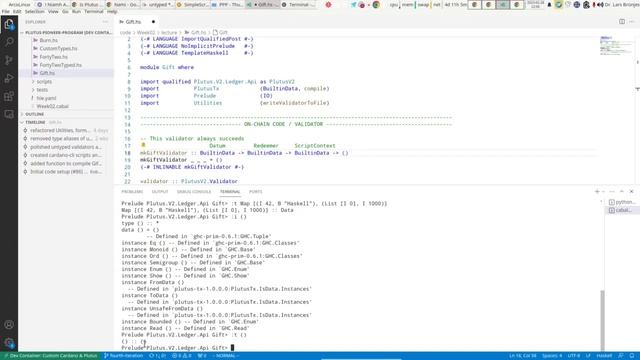Open the Manage gear icon

coord(9,343)
